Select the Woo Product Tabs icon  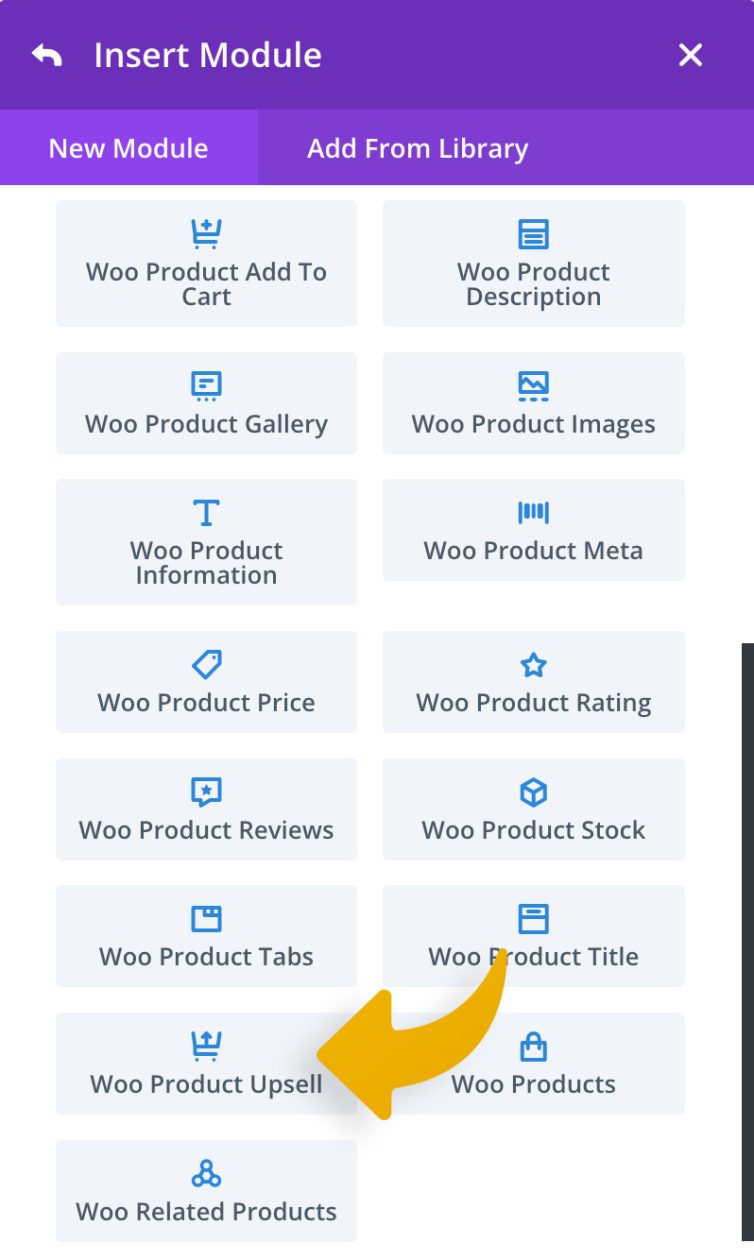(207, 918)
